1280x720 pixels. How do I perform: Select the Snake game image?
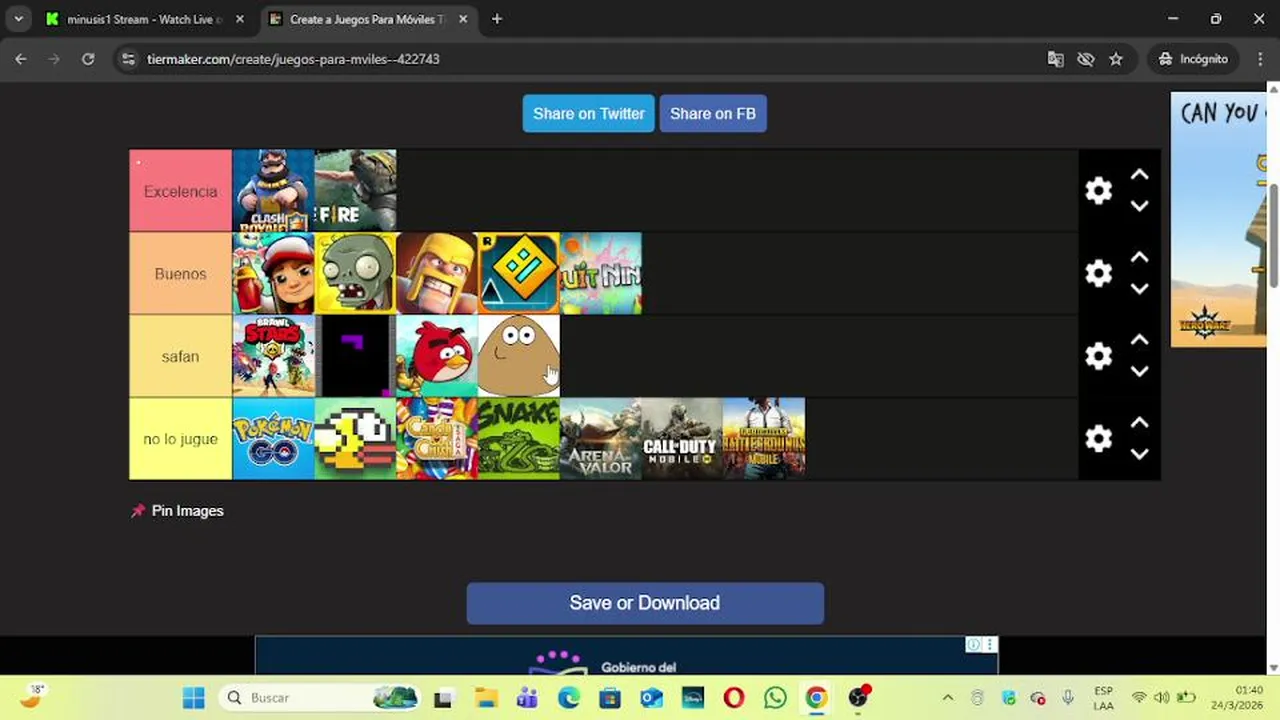tap(518, 438)
